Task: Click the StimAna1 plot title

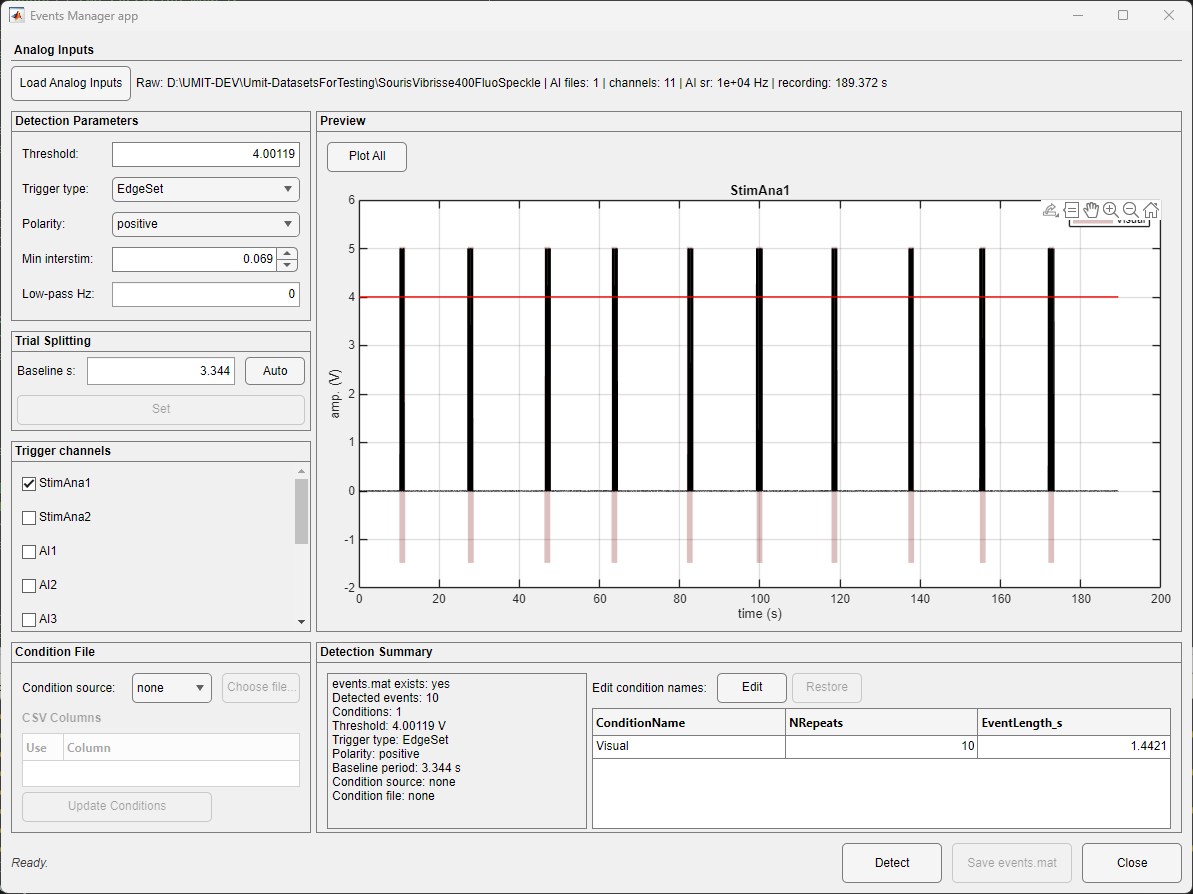Action: coord(759,190)
